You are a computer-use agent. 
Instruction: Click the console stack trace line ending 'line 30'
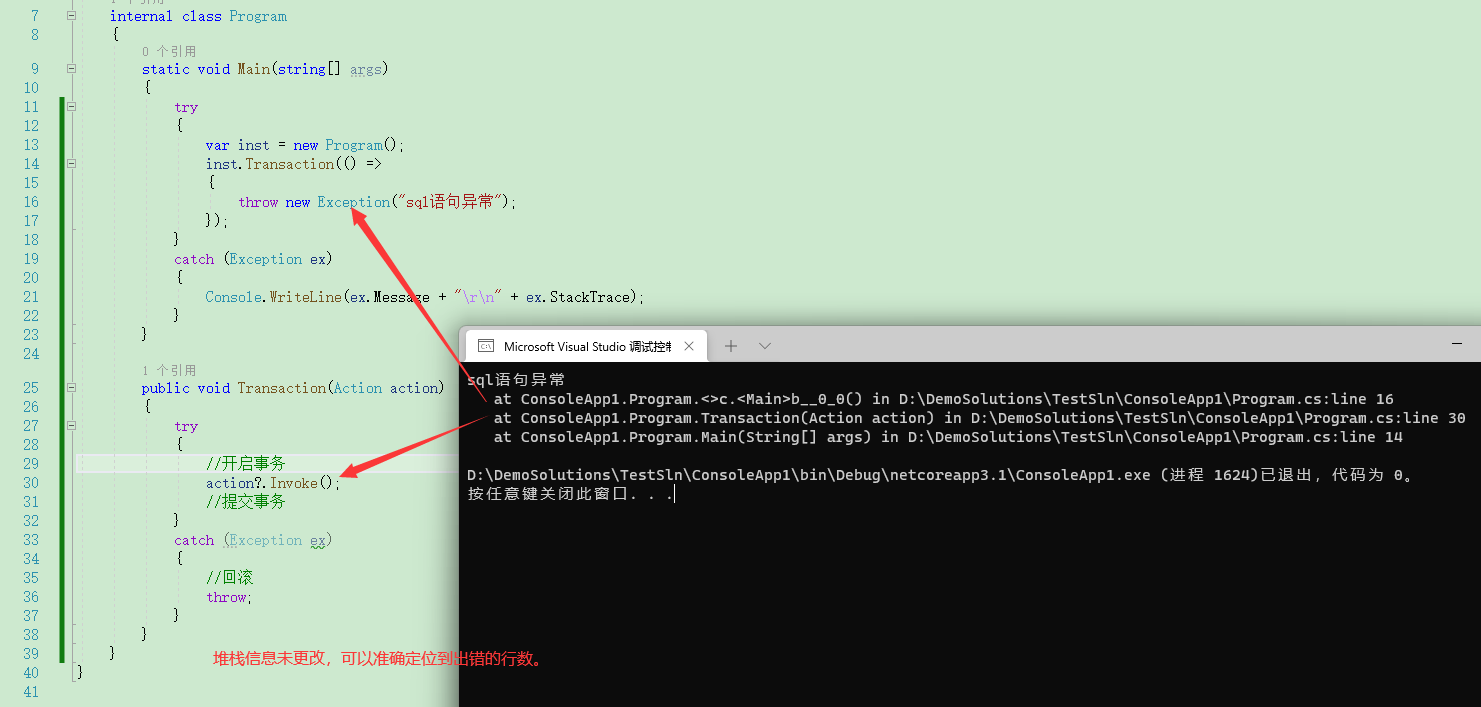[979, 418]
